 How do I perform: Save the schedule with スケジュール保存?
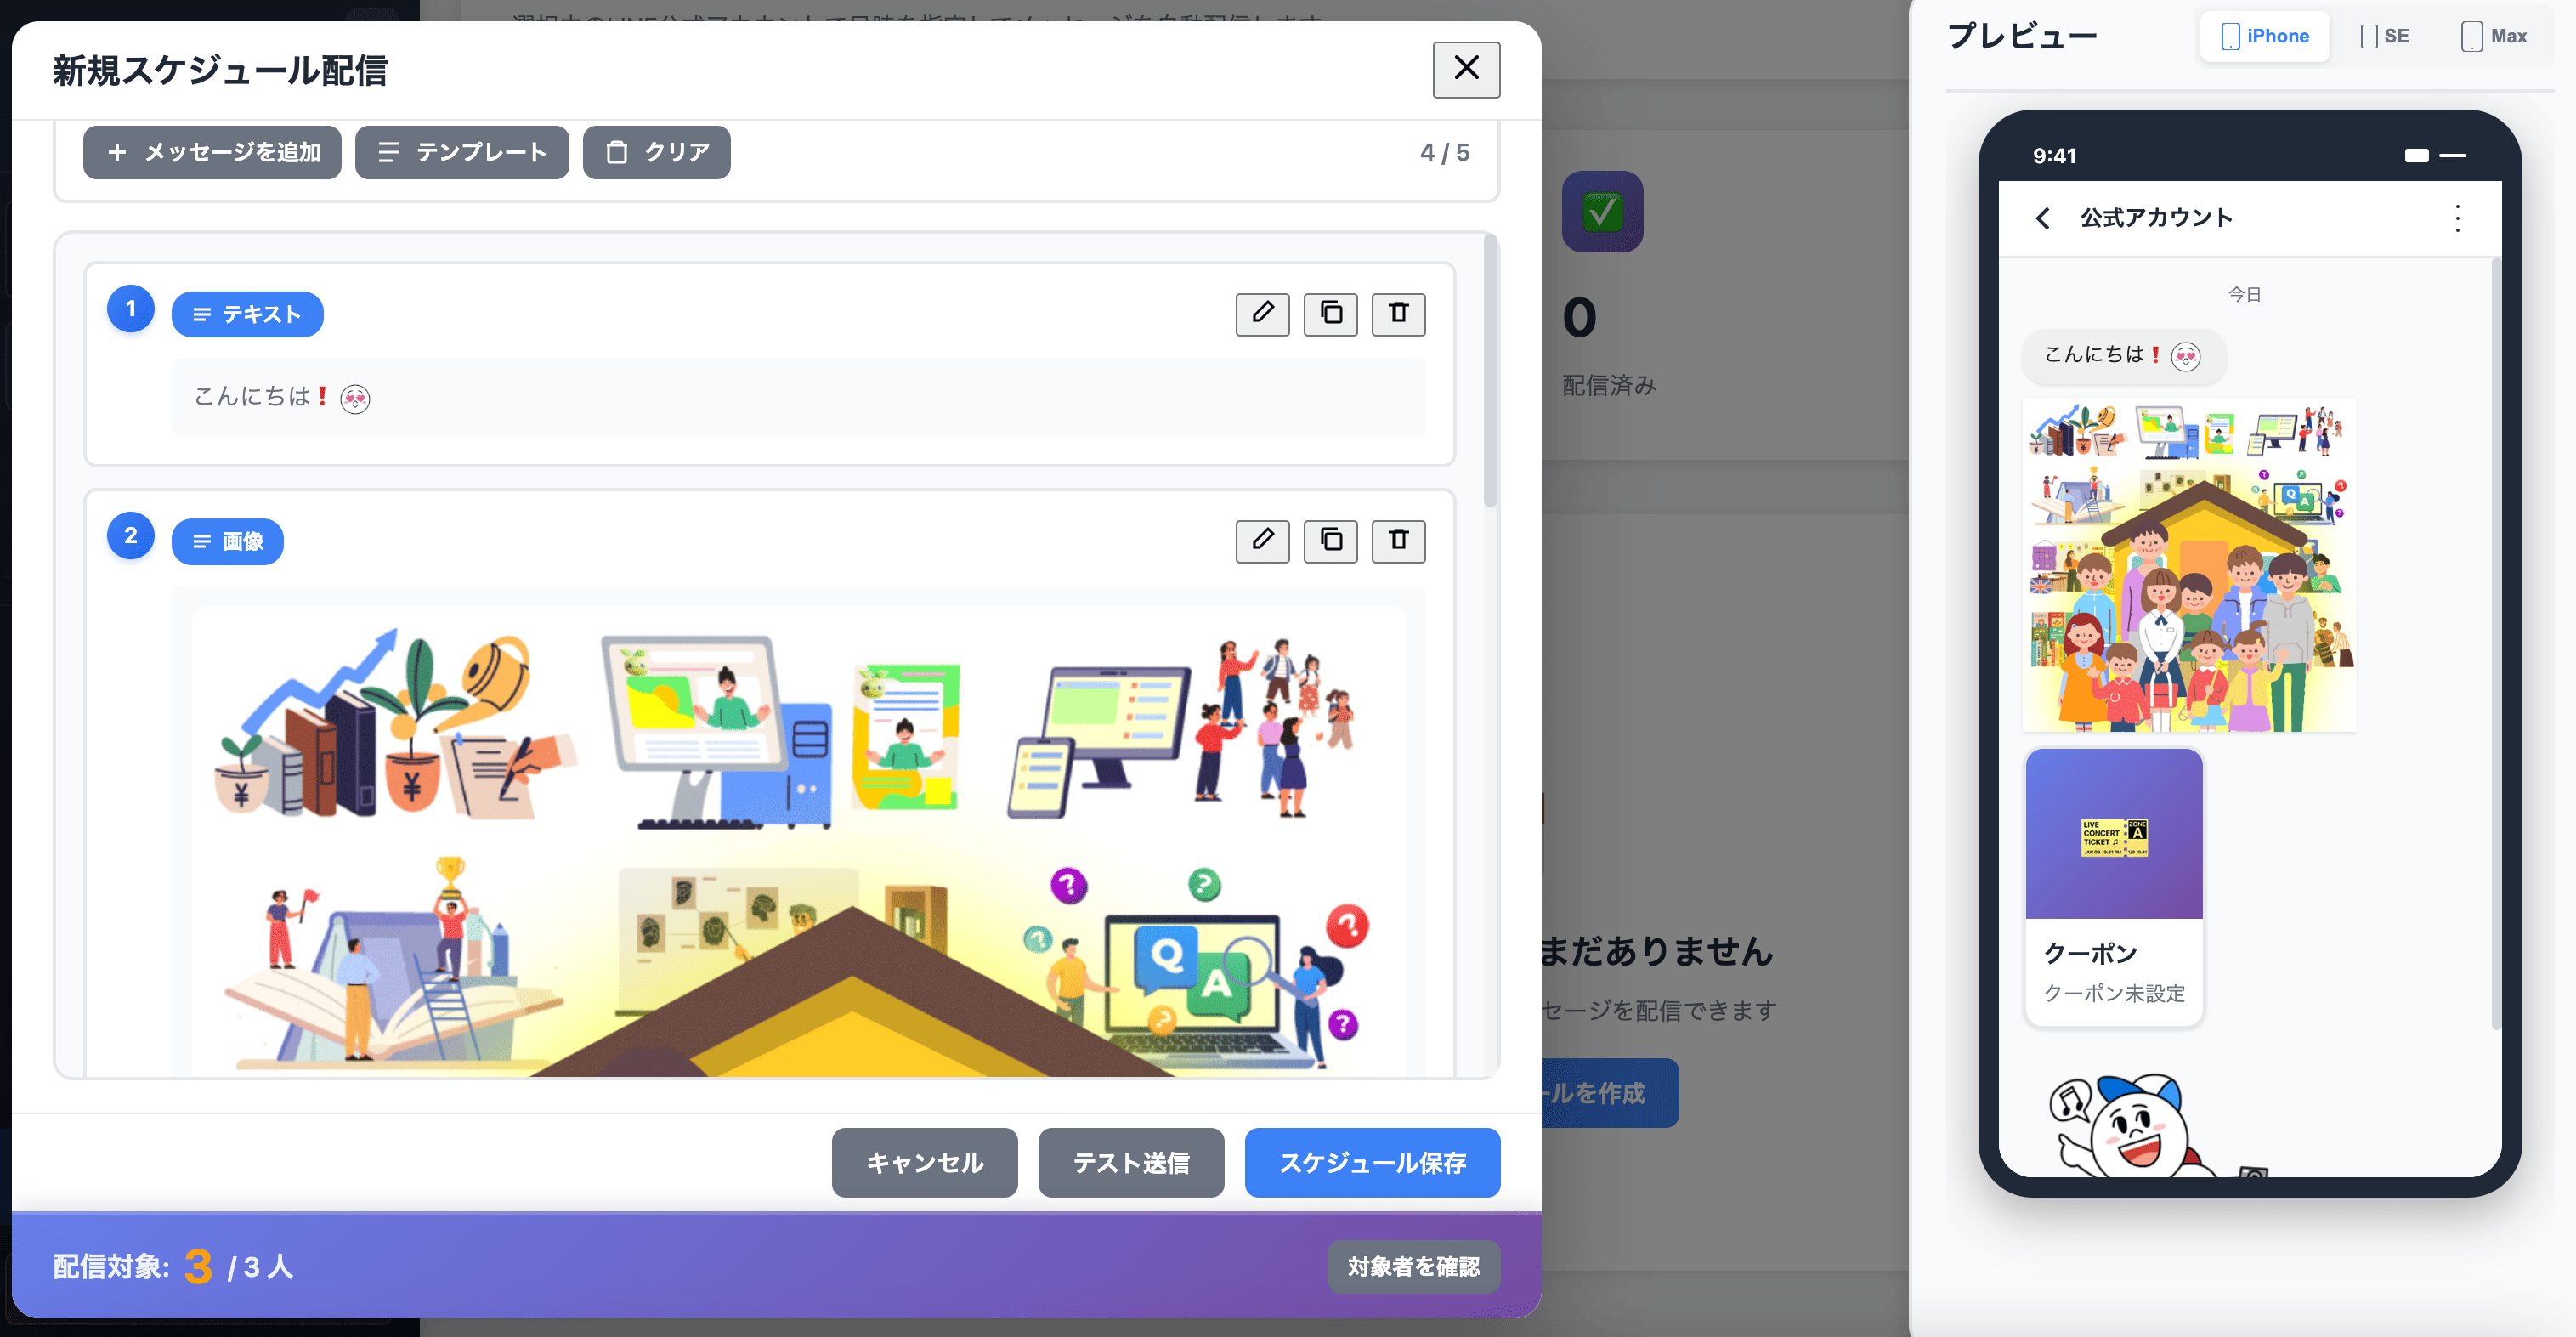tap(1372, 1162)
